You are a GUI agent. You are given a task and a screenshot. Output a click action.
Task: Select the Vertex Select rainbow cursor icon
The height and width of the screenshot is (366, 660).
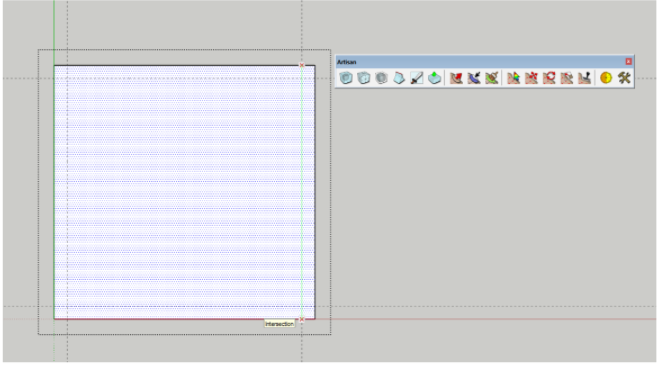tap(514, 78)
